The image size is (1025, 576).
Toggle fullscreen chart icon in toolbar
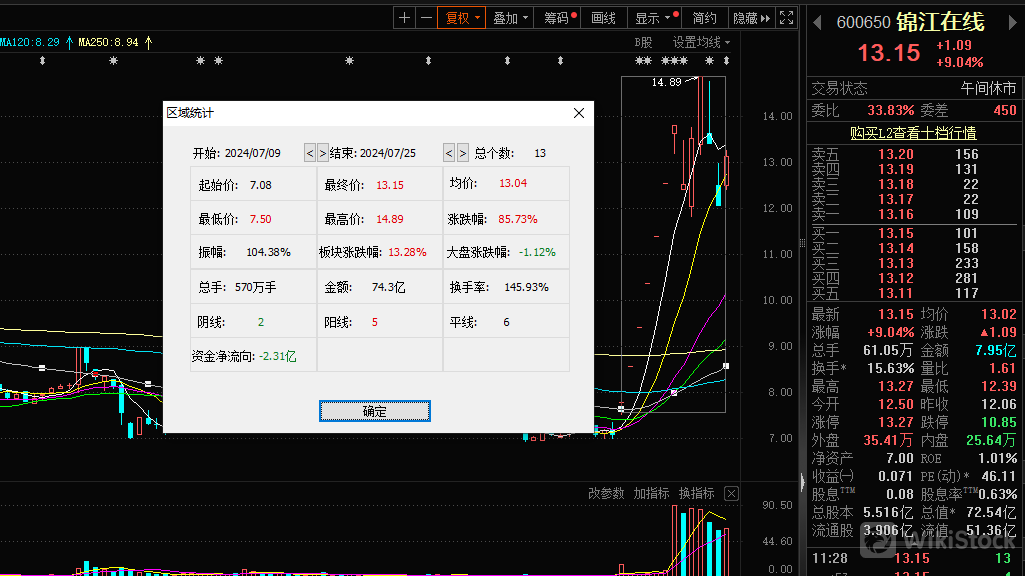(788, 18)
